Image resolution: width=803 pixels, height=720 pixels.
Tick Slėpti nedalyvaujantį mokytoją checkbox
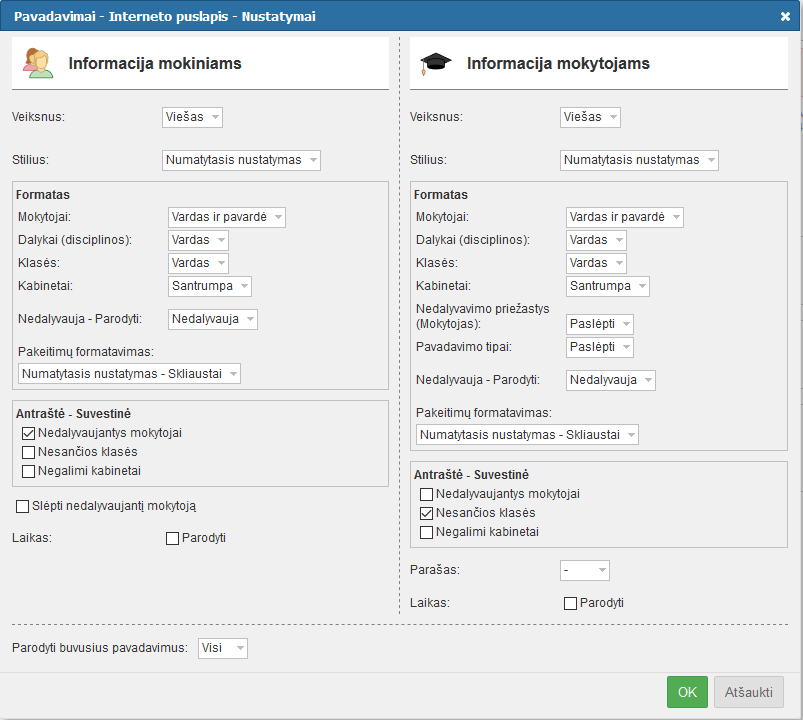[x=23, y=506]
